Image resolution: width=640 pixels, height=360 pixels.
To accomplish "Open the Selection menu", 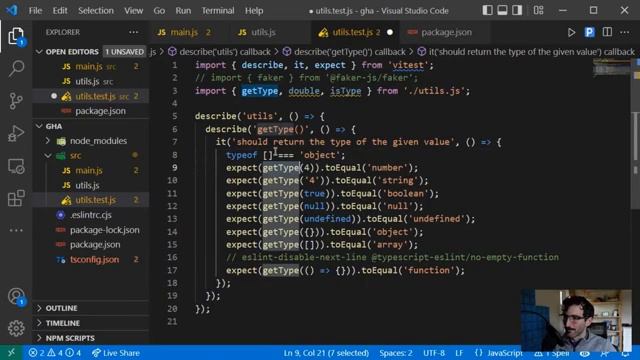I will (x=96, y=10).
